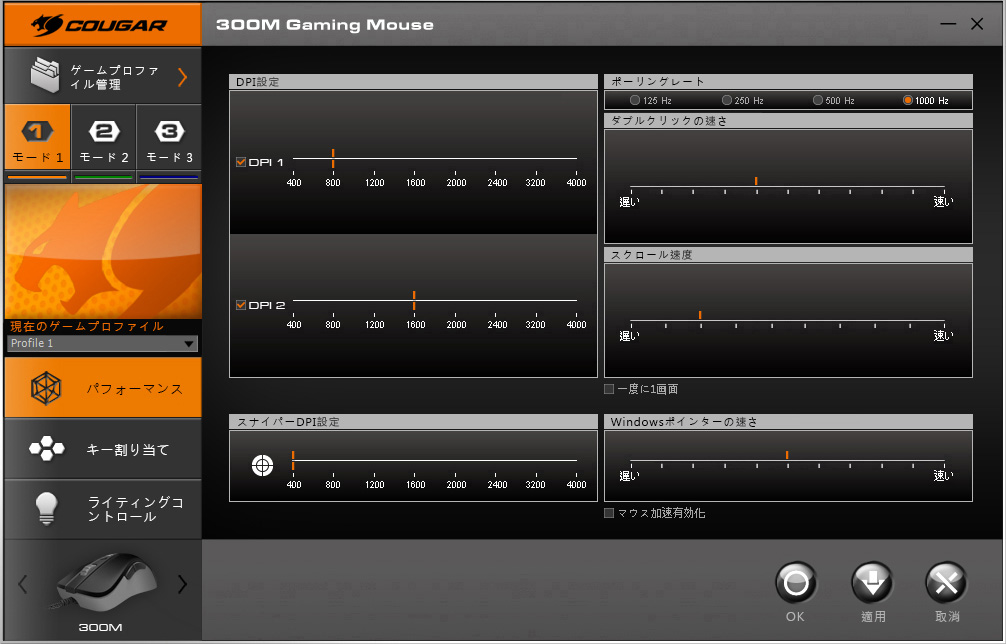Screen dimensions: 1006x644
Task: Close the 300M Gaming Mouse window
Action: pos(977,24)
